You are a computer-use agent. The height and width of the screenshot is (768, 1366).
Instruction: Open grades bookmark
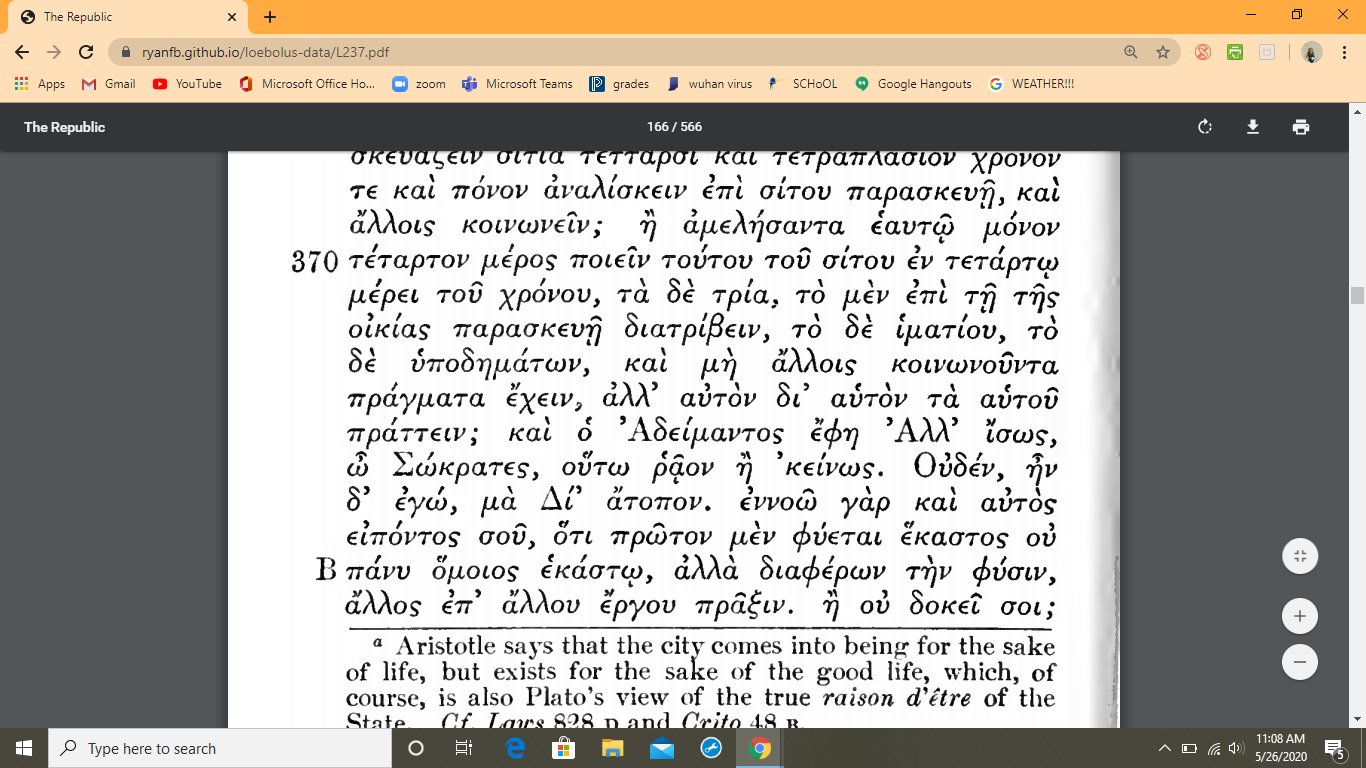(x=619, y=84)
